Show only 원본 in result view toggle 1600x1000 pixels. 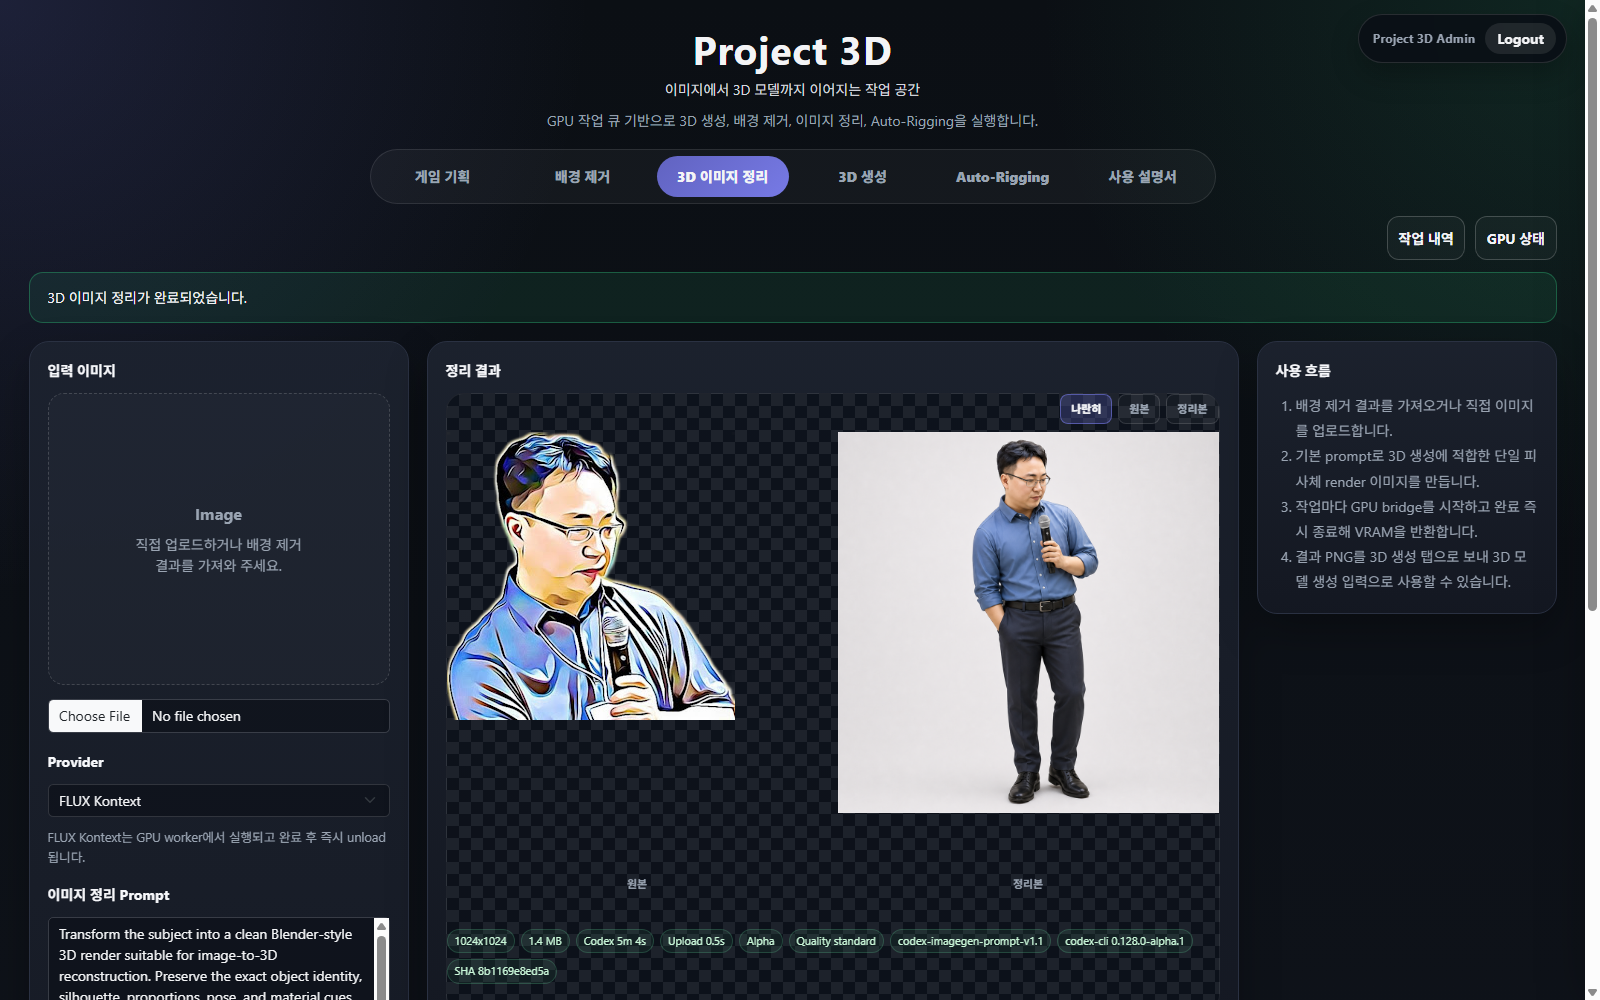point(1139,408)
